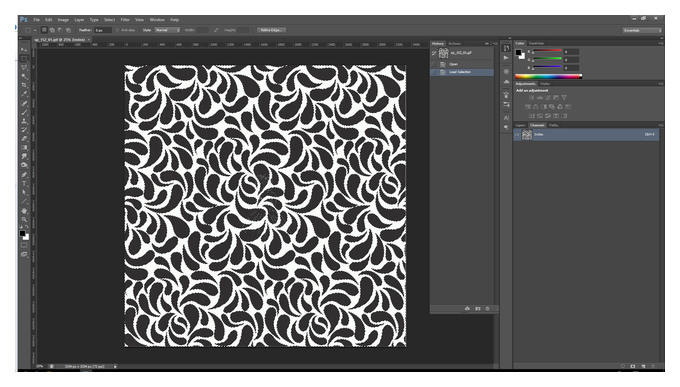680x387 pixels.
Task: Select the History Brush tool
Action: [x=24, y=130]
